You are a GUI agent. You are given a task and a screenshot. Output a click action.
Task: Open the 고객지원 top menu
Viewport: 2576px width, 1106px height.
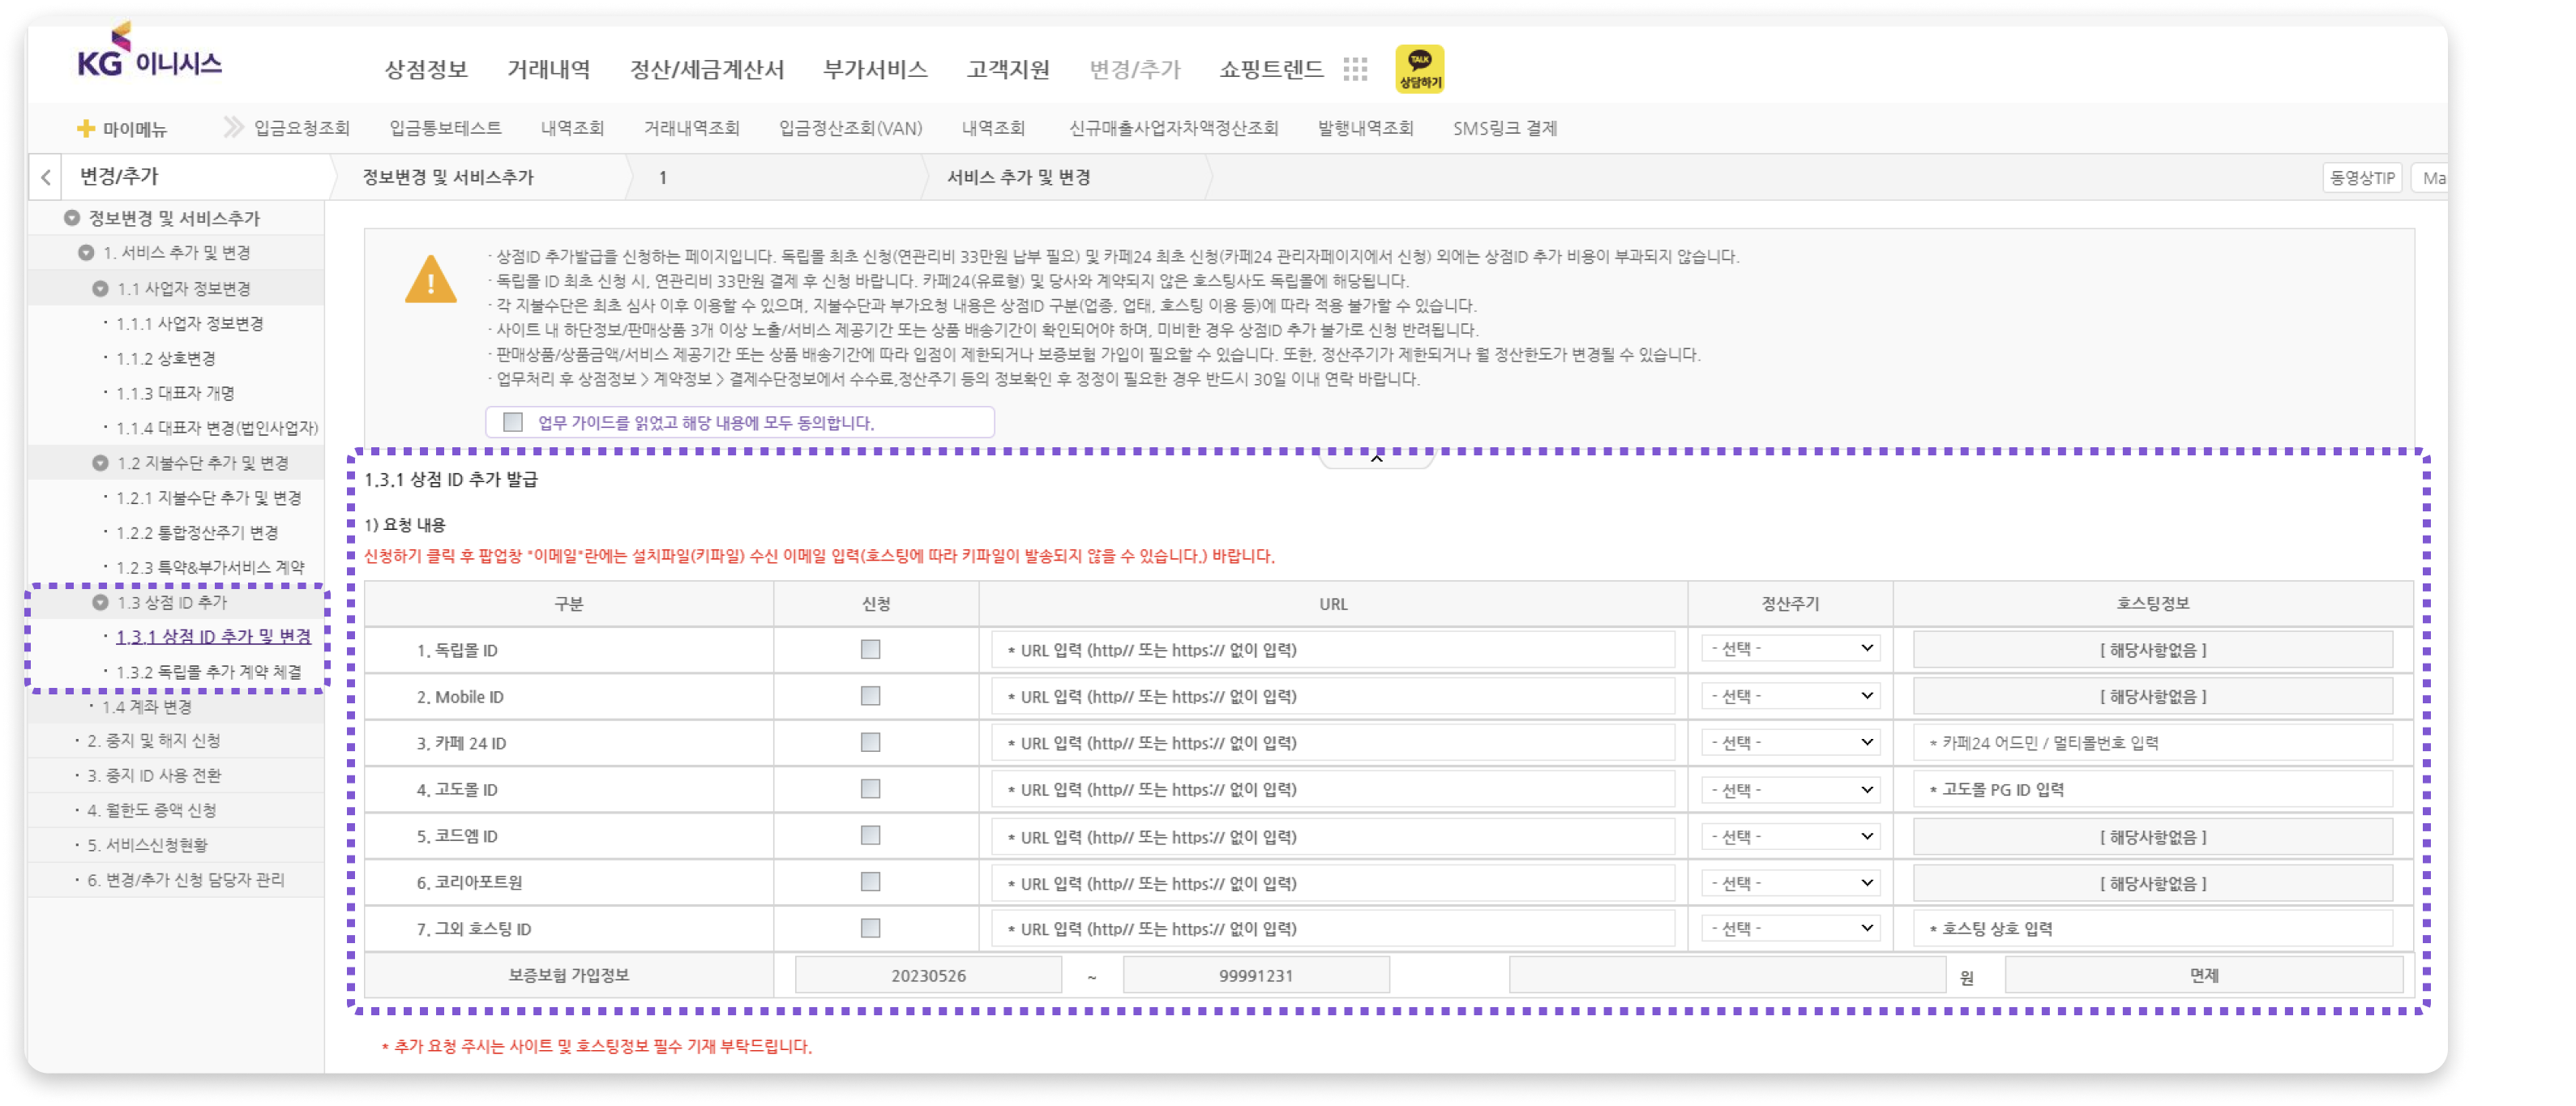coord(1008,69)
